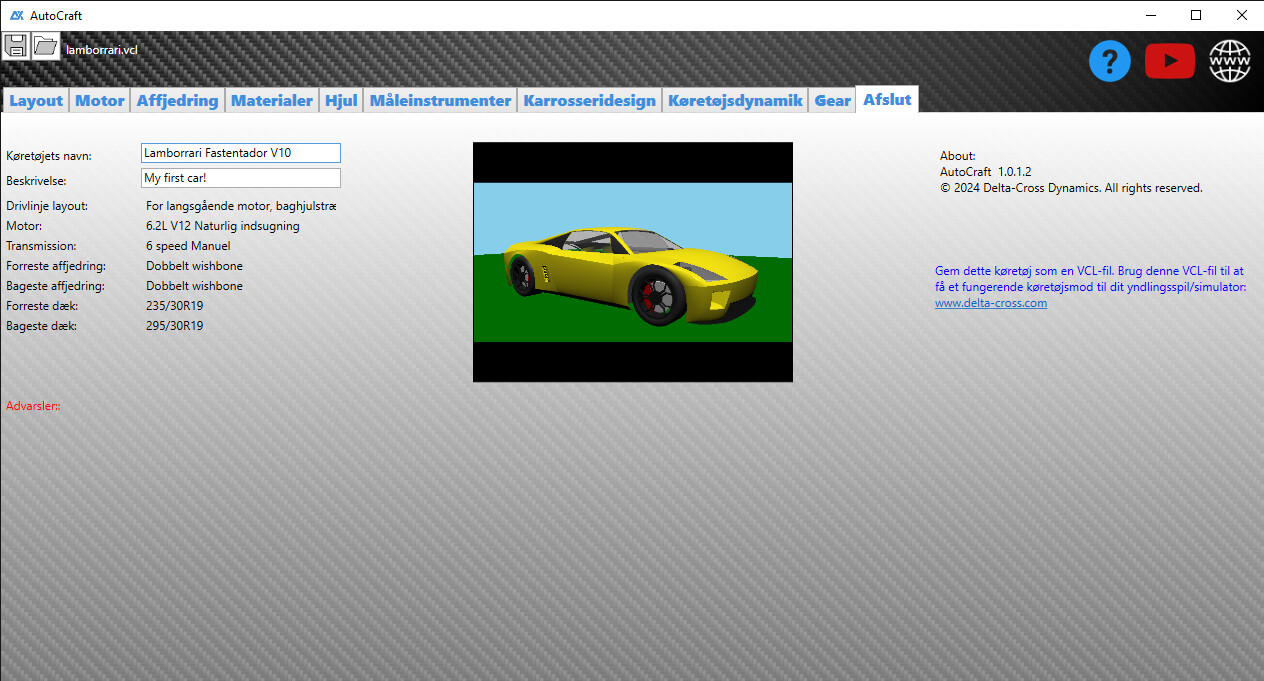Viewport: 1264px width, 681px height.
Task: Open help via the blue question mark icon
Action: (1109, 62)
